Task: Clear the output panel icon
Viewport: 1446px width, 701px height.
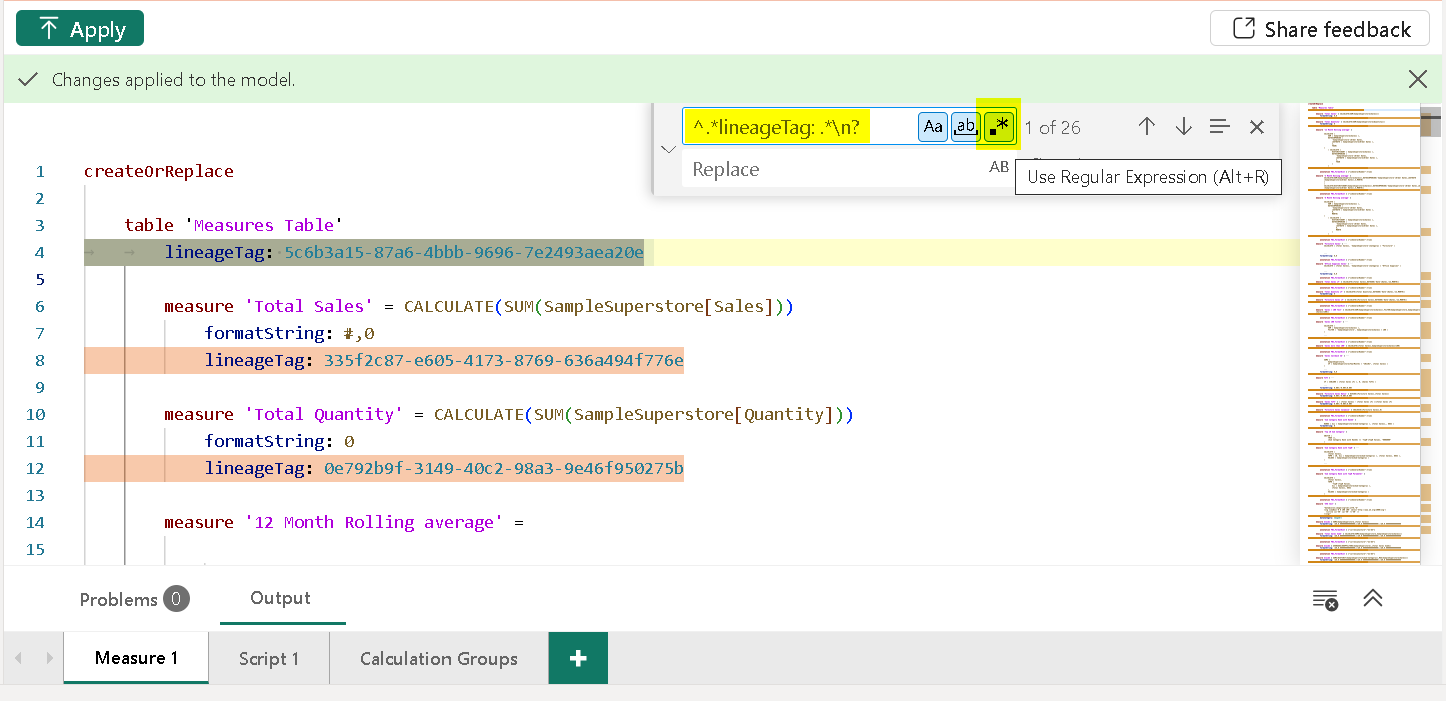Action: pyautogui.click(x=1324, y=599)
